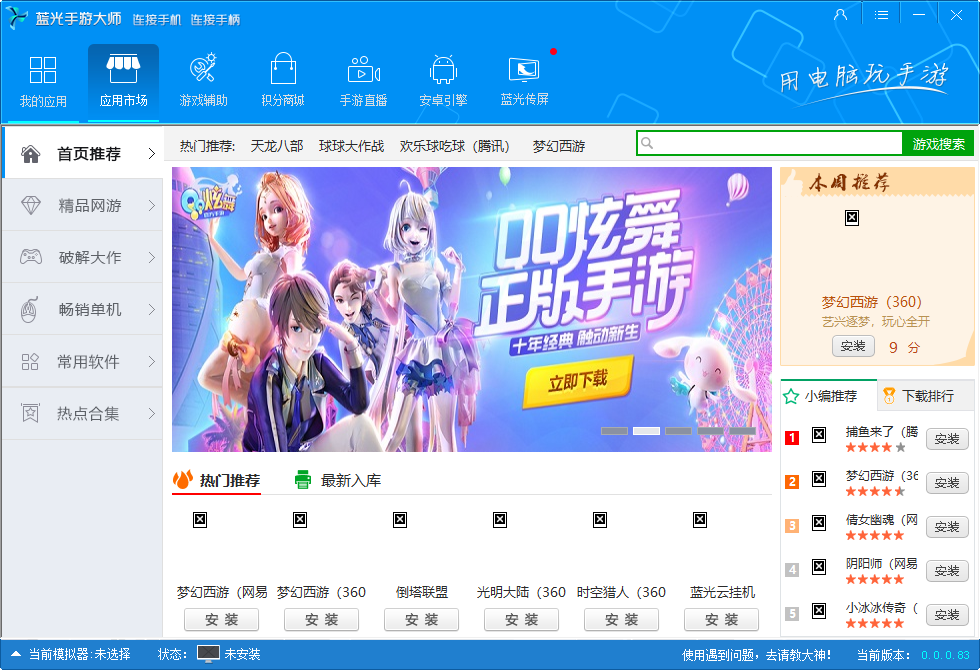Screen dimensions: 980x670
Task: Click hot search term 欢乐球吃球 (腾讯)
Action: click(x=454, y=146)
